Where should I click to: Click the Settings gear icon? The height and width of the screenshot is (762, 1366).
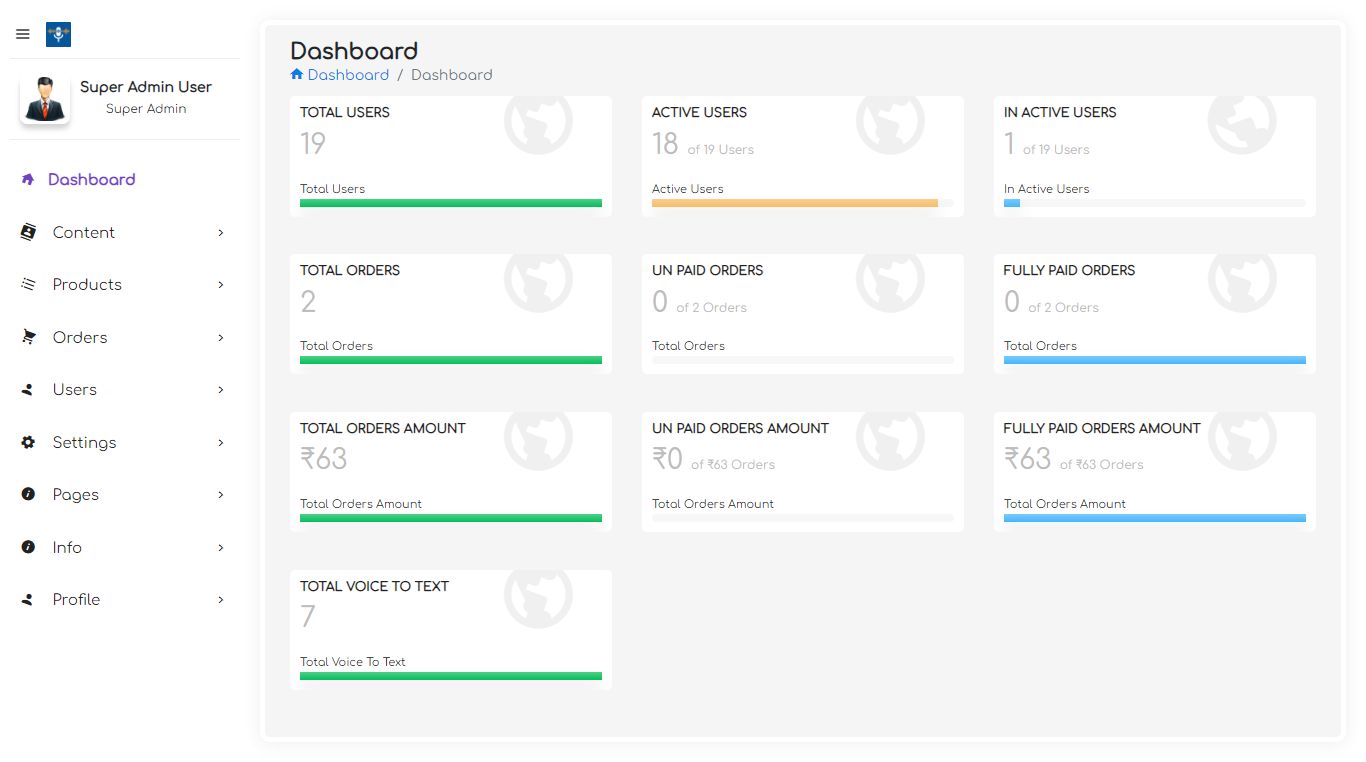[x=28, y=442]
